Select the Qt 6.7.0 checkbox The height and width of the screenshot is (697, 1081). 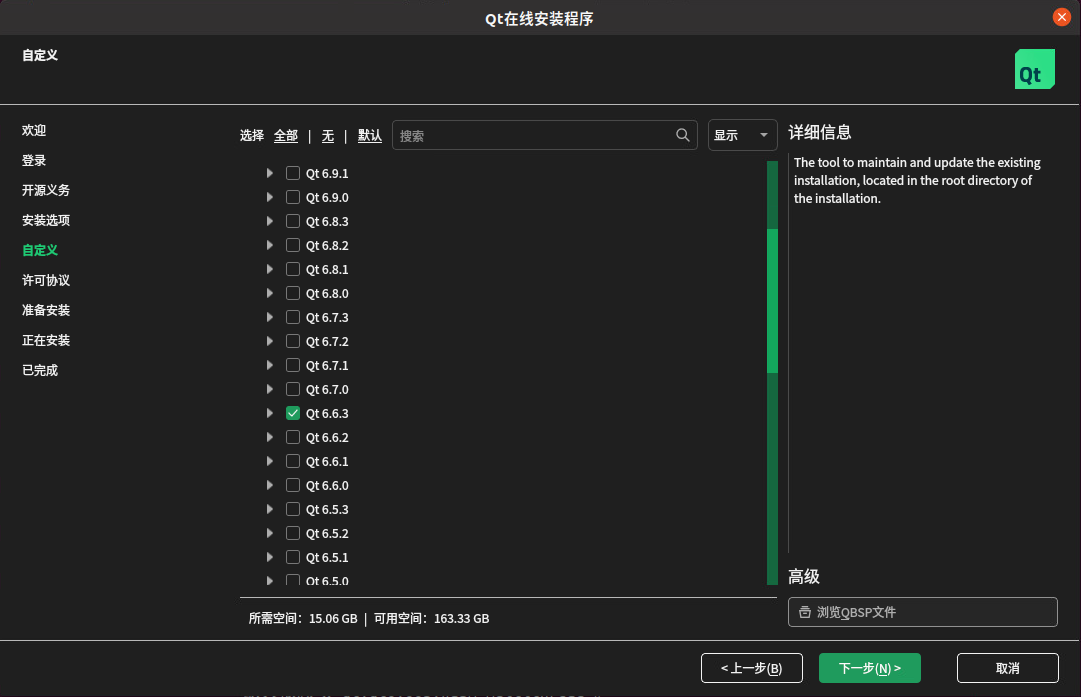click(x=292, y=388)
